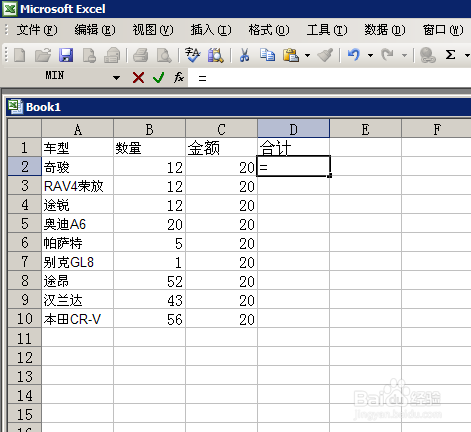Click cell with 车型 header
Image resolution: width=471 pixels, height=432 pixels.
(77, 147)
